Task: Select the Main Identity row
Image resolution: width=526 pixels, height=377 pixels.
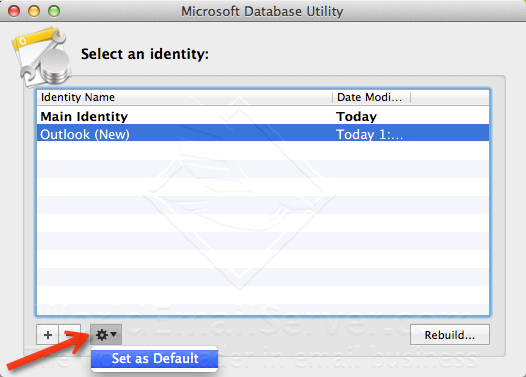Action: tap(263, 116)
